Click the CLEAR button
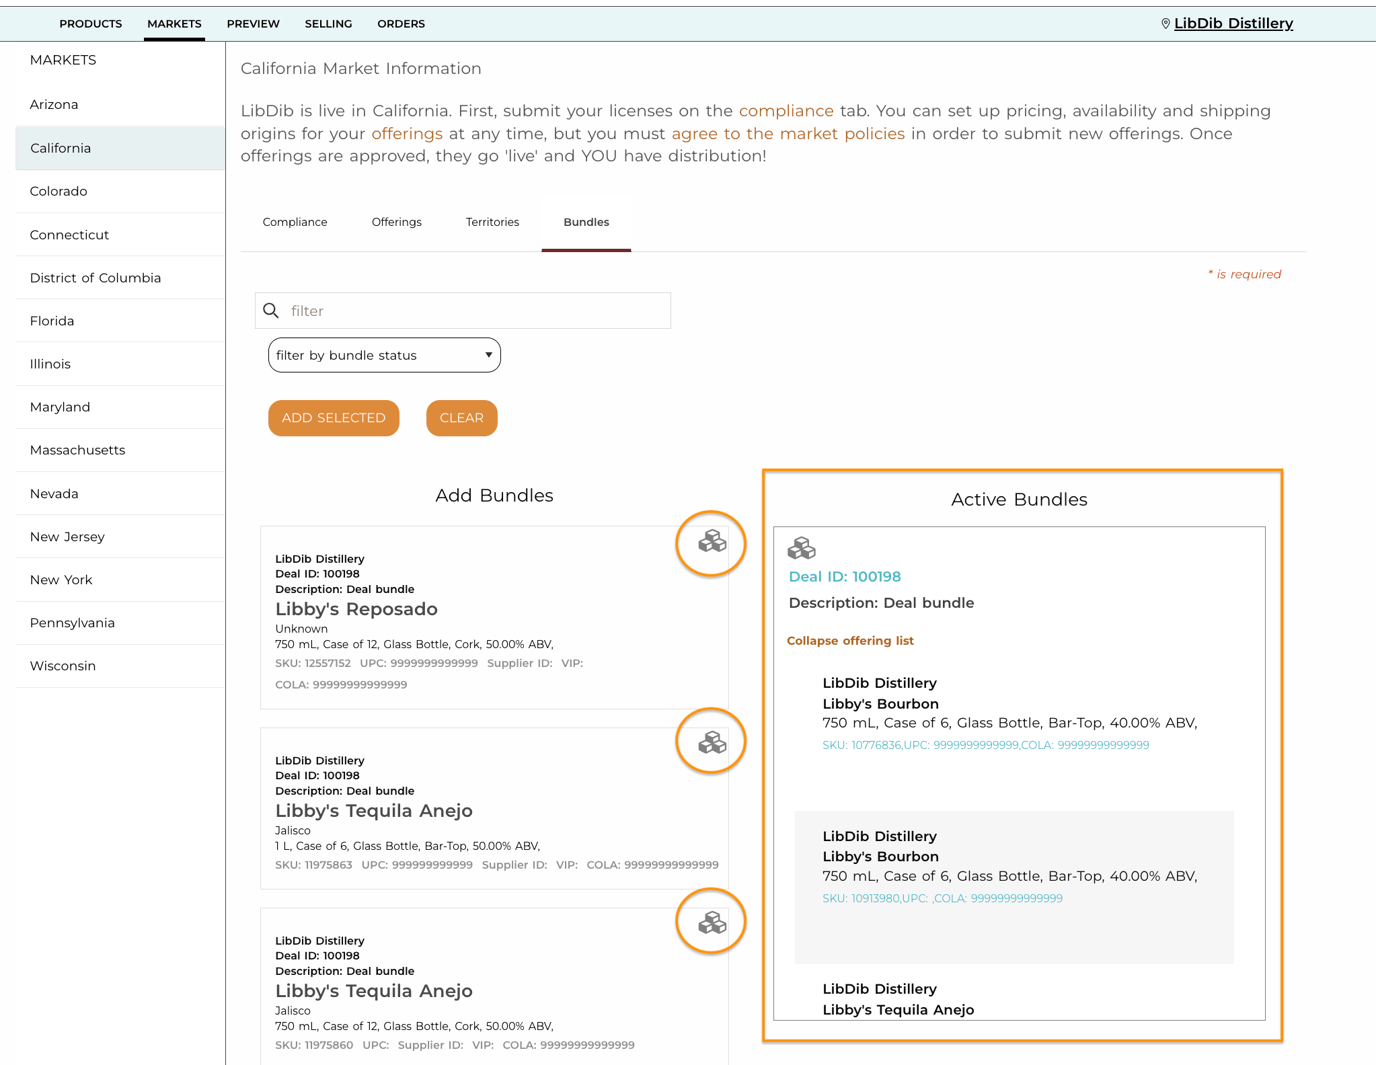This screenshot has height=1065, width=1376. pyautogui.click(x=462, y=418)
